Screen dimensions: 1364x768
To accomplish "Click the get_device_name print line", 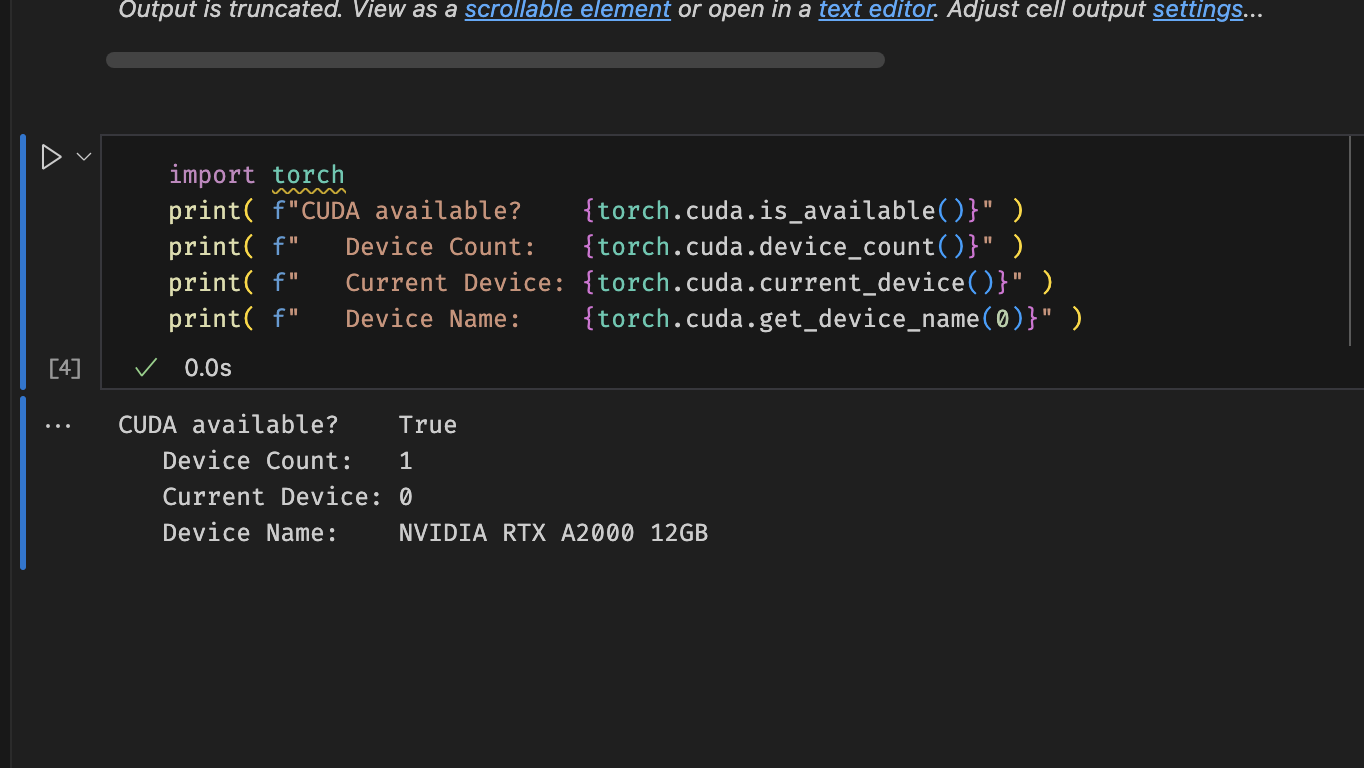I will [x=626, y=319].
